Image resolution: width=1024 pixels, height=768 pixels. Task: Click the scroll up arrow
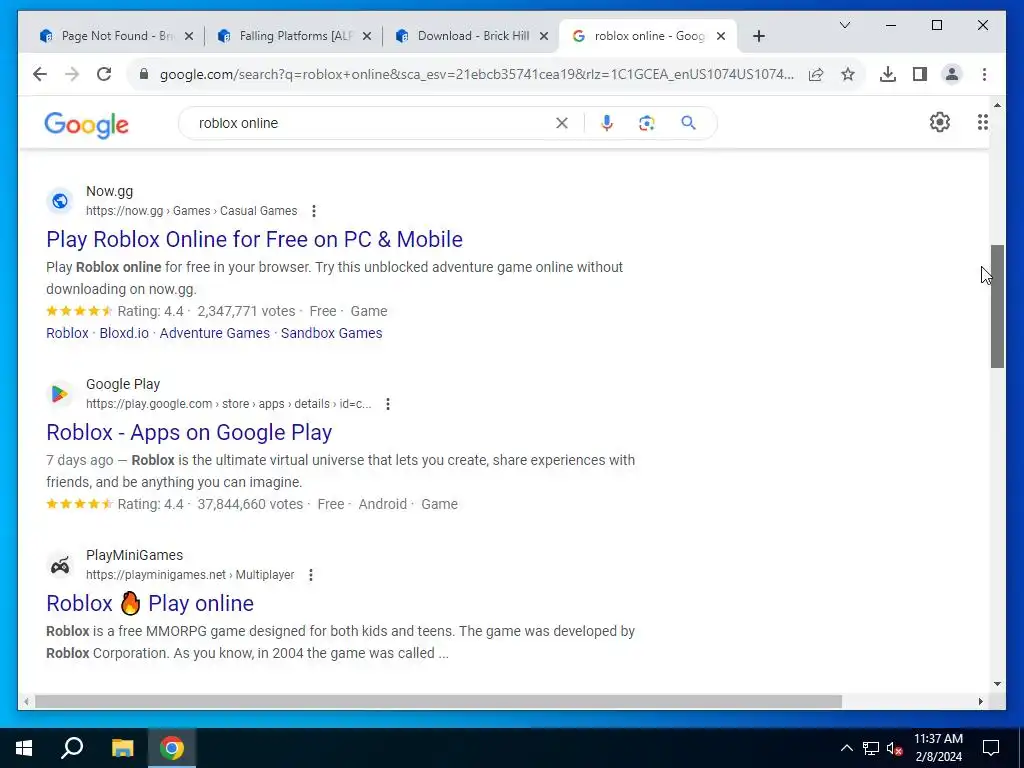tap(997, 104)
